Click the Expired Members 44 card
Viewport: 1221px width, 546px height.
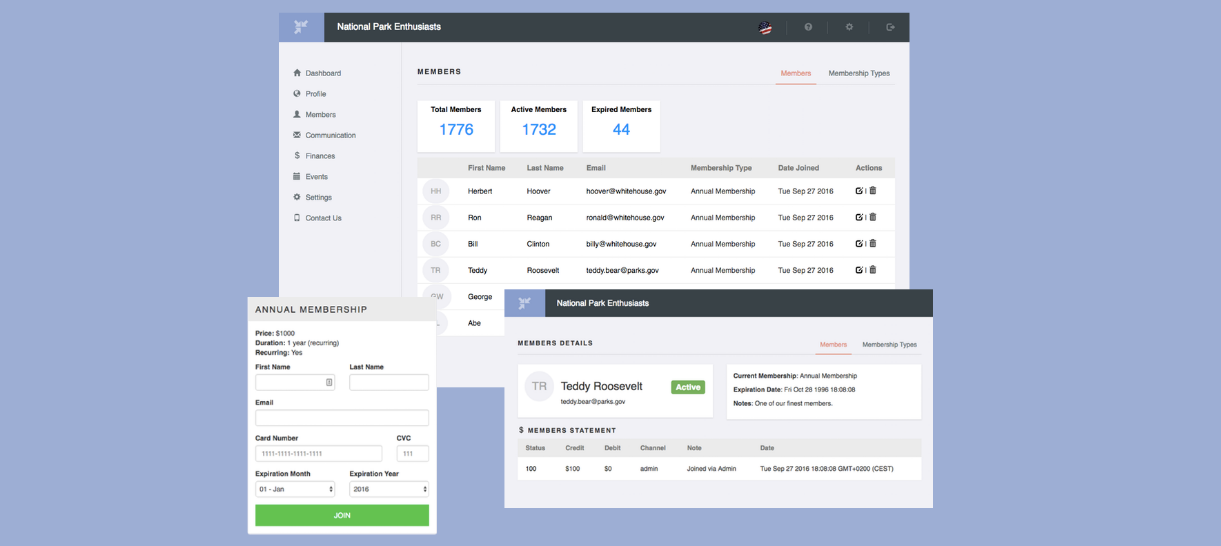coord(621,126)
